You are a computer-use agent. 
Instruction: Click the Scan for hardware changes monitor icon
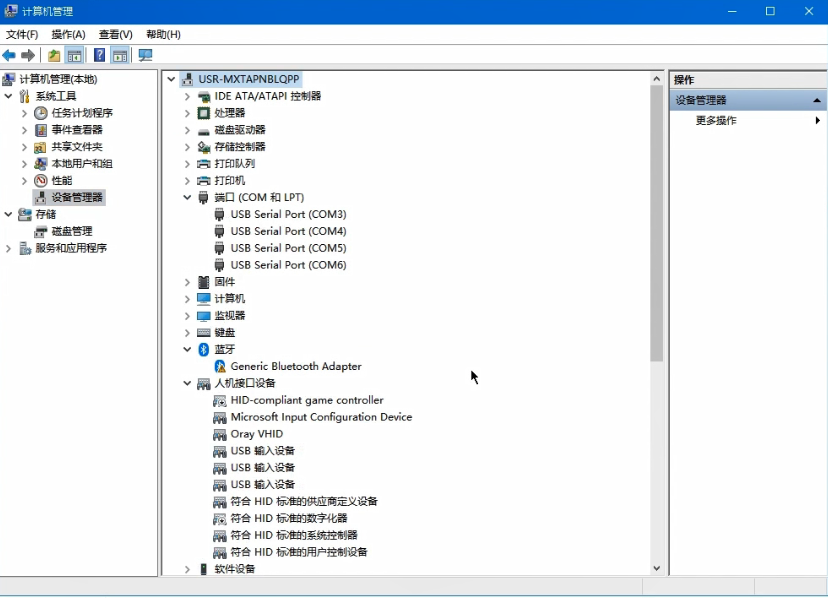click(x=145, y=55)
